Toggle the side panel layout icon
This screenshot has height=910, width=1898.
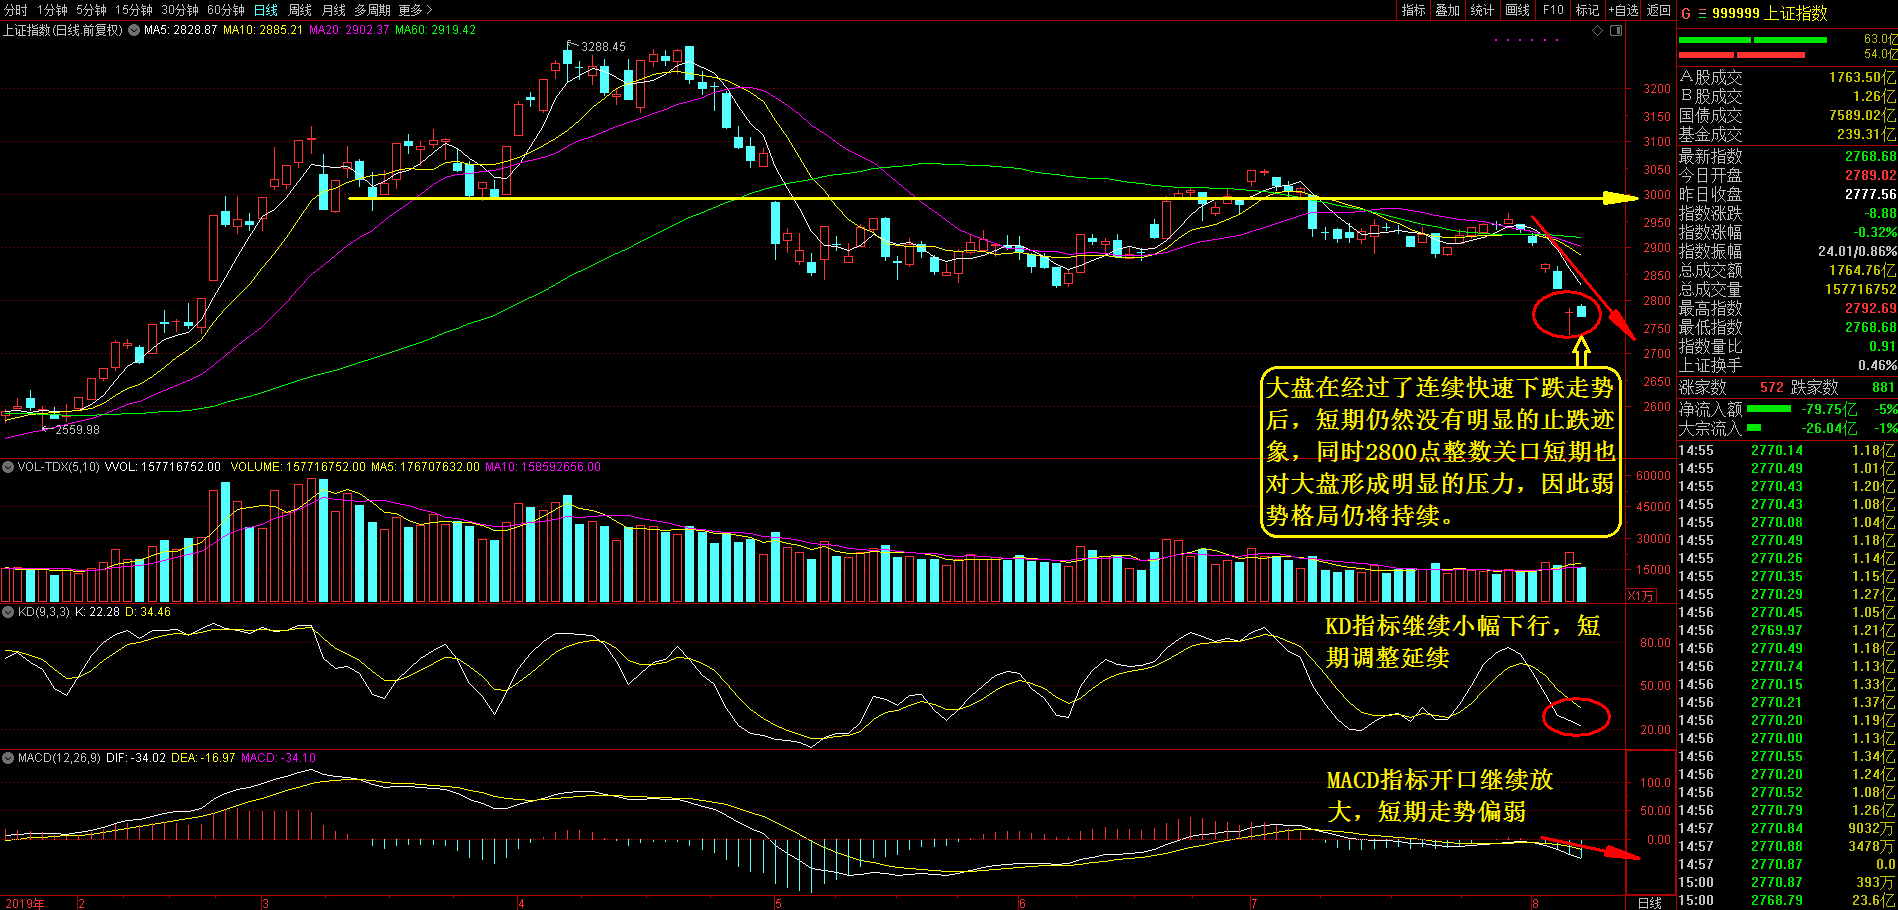[1616, 31]
